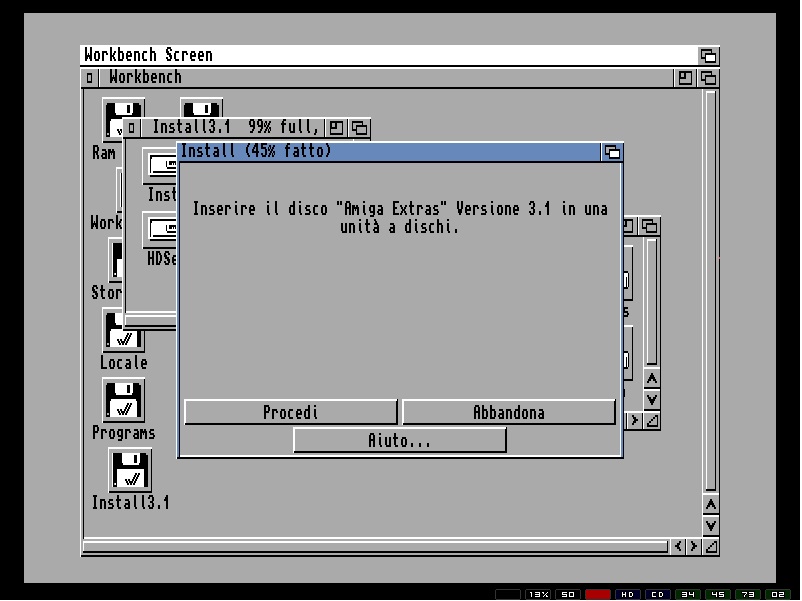This screenshot has height=601, width=802.
Task: Click the floppy drive indicator showing 73
Action: pyautogui.click(x=748, y=594)
